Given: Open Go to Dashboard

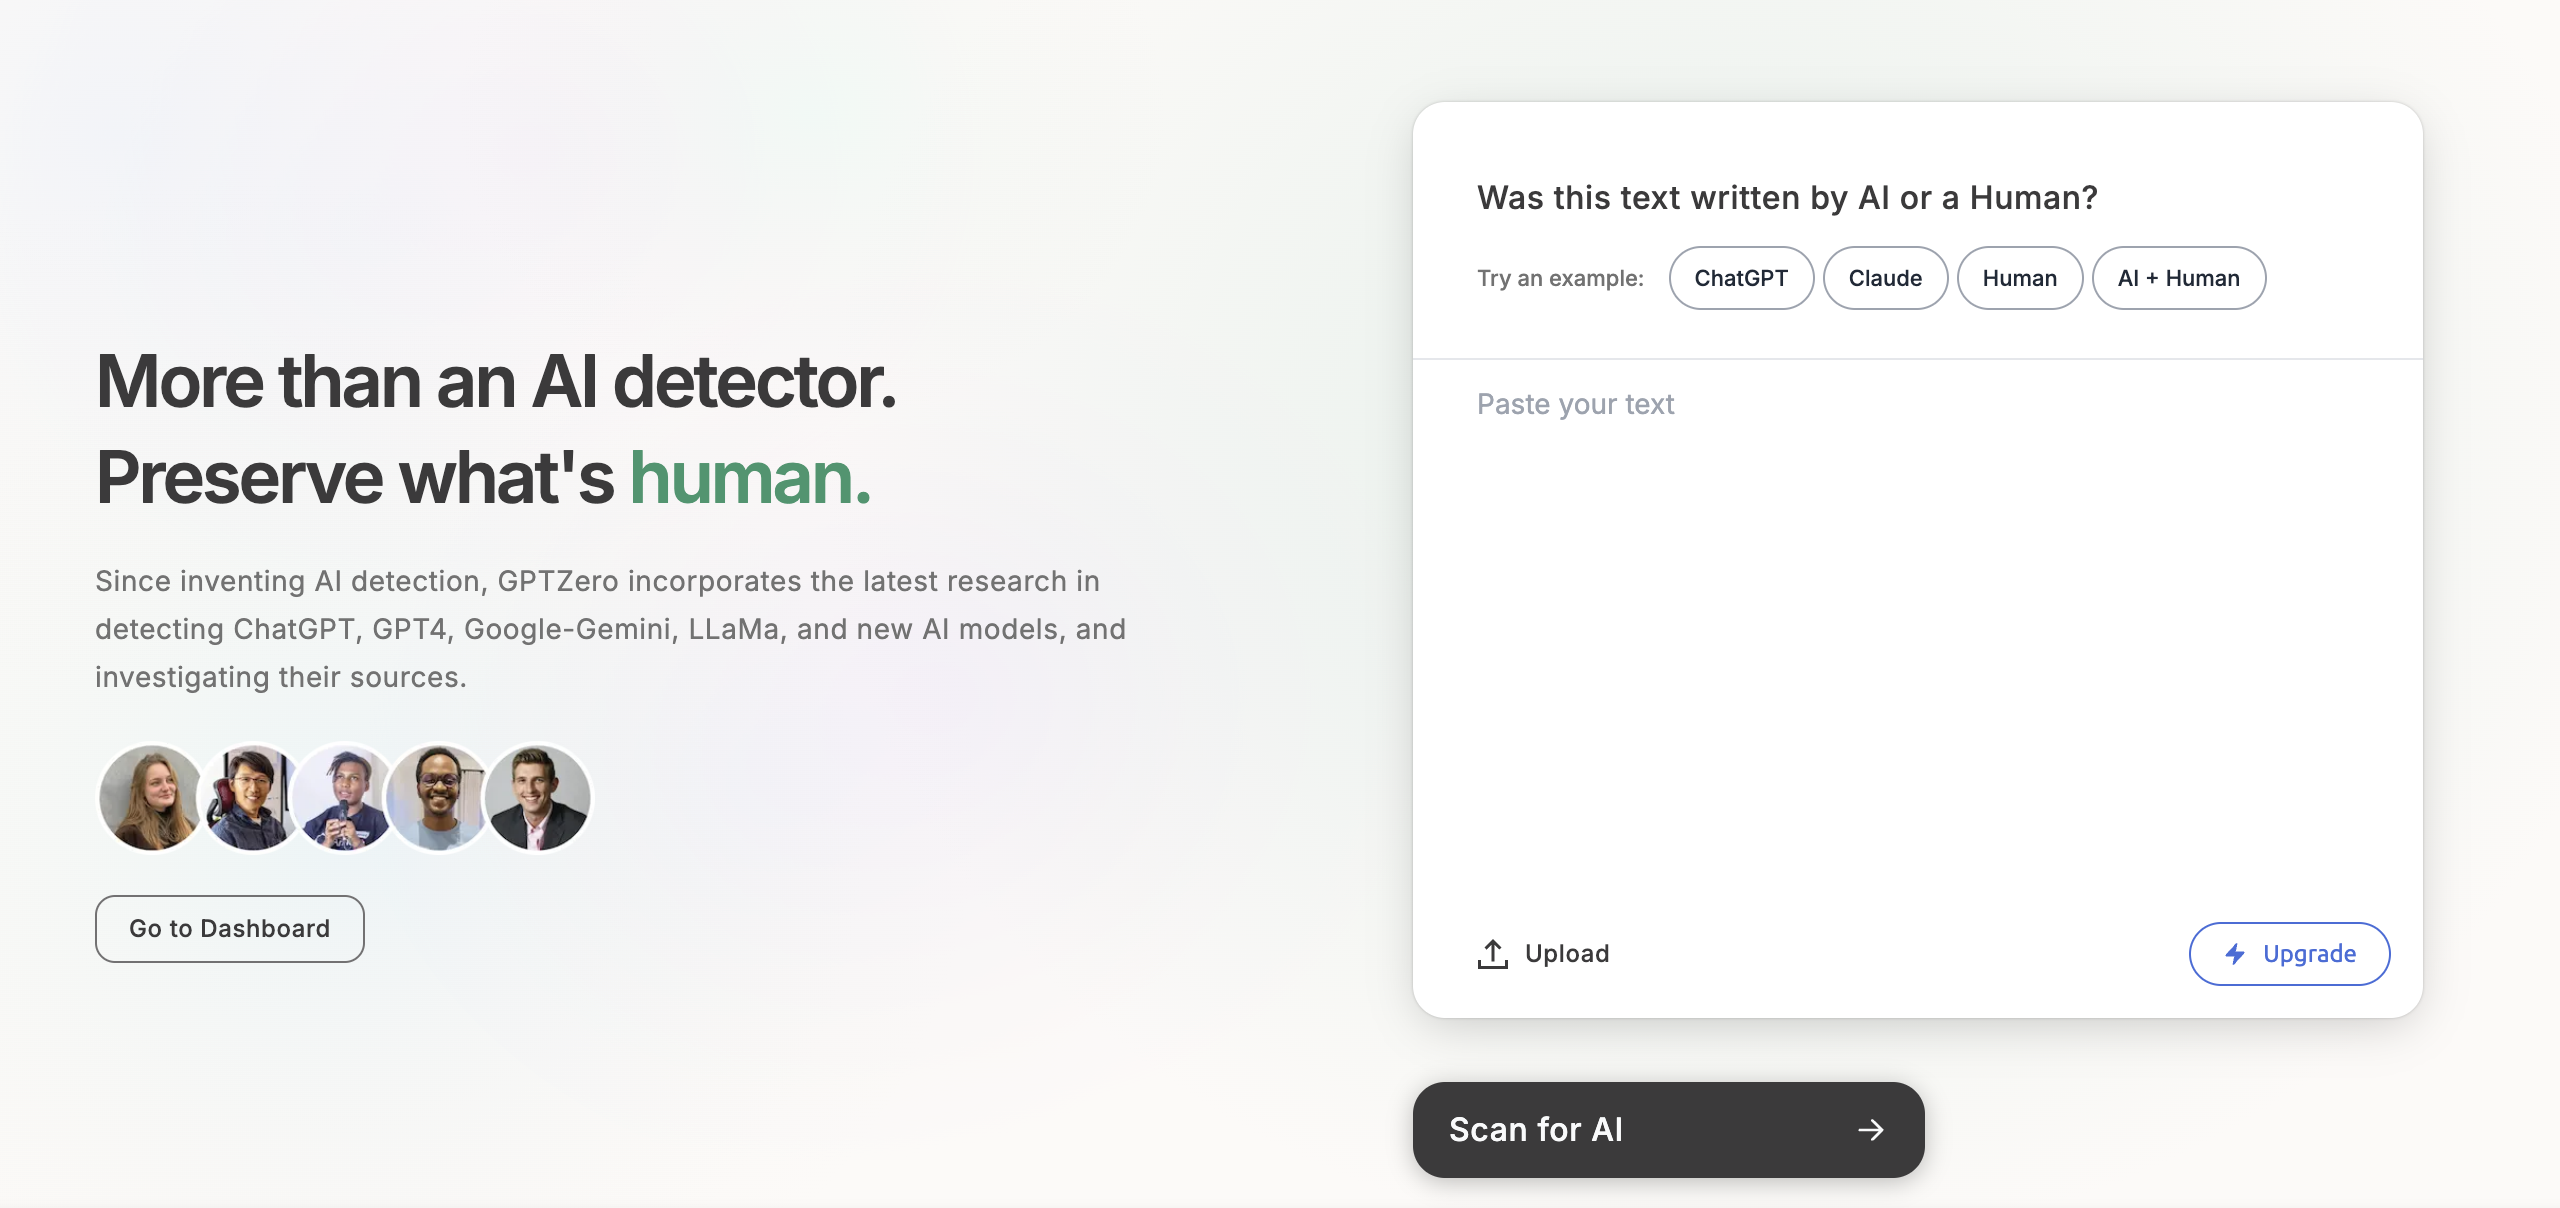Looking at the screenshot, I should [229, 929].
